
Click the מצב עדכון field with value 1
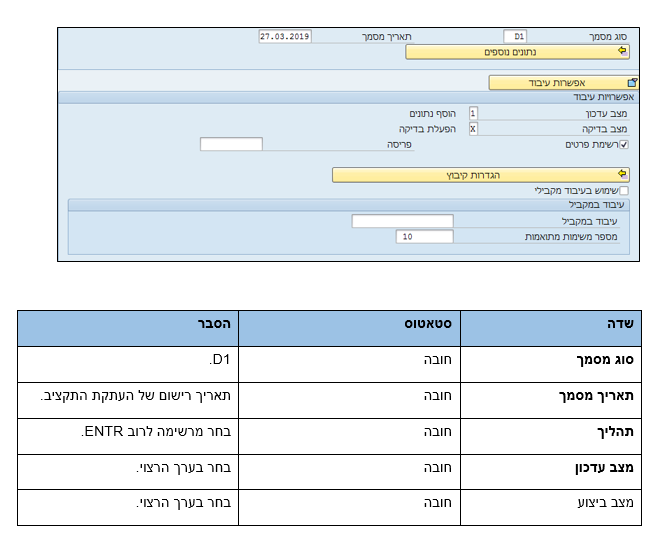pyautogui.click(x=473, y=114)
